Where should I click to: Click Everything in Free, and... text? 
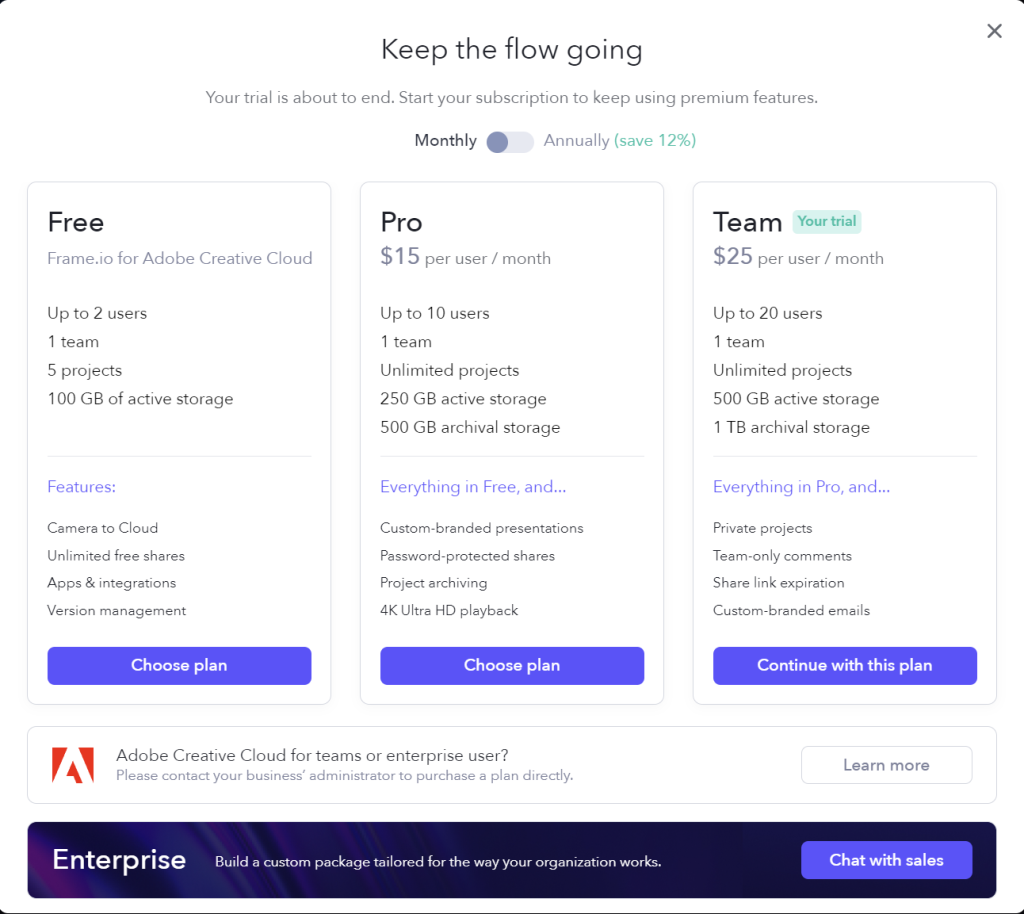(473, 487)
